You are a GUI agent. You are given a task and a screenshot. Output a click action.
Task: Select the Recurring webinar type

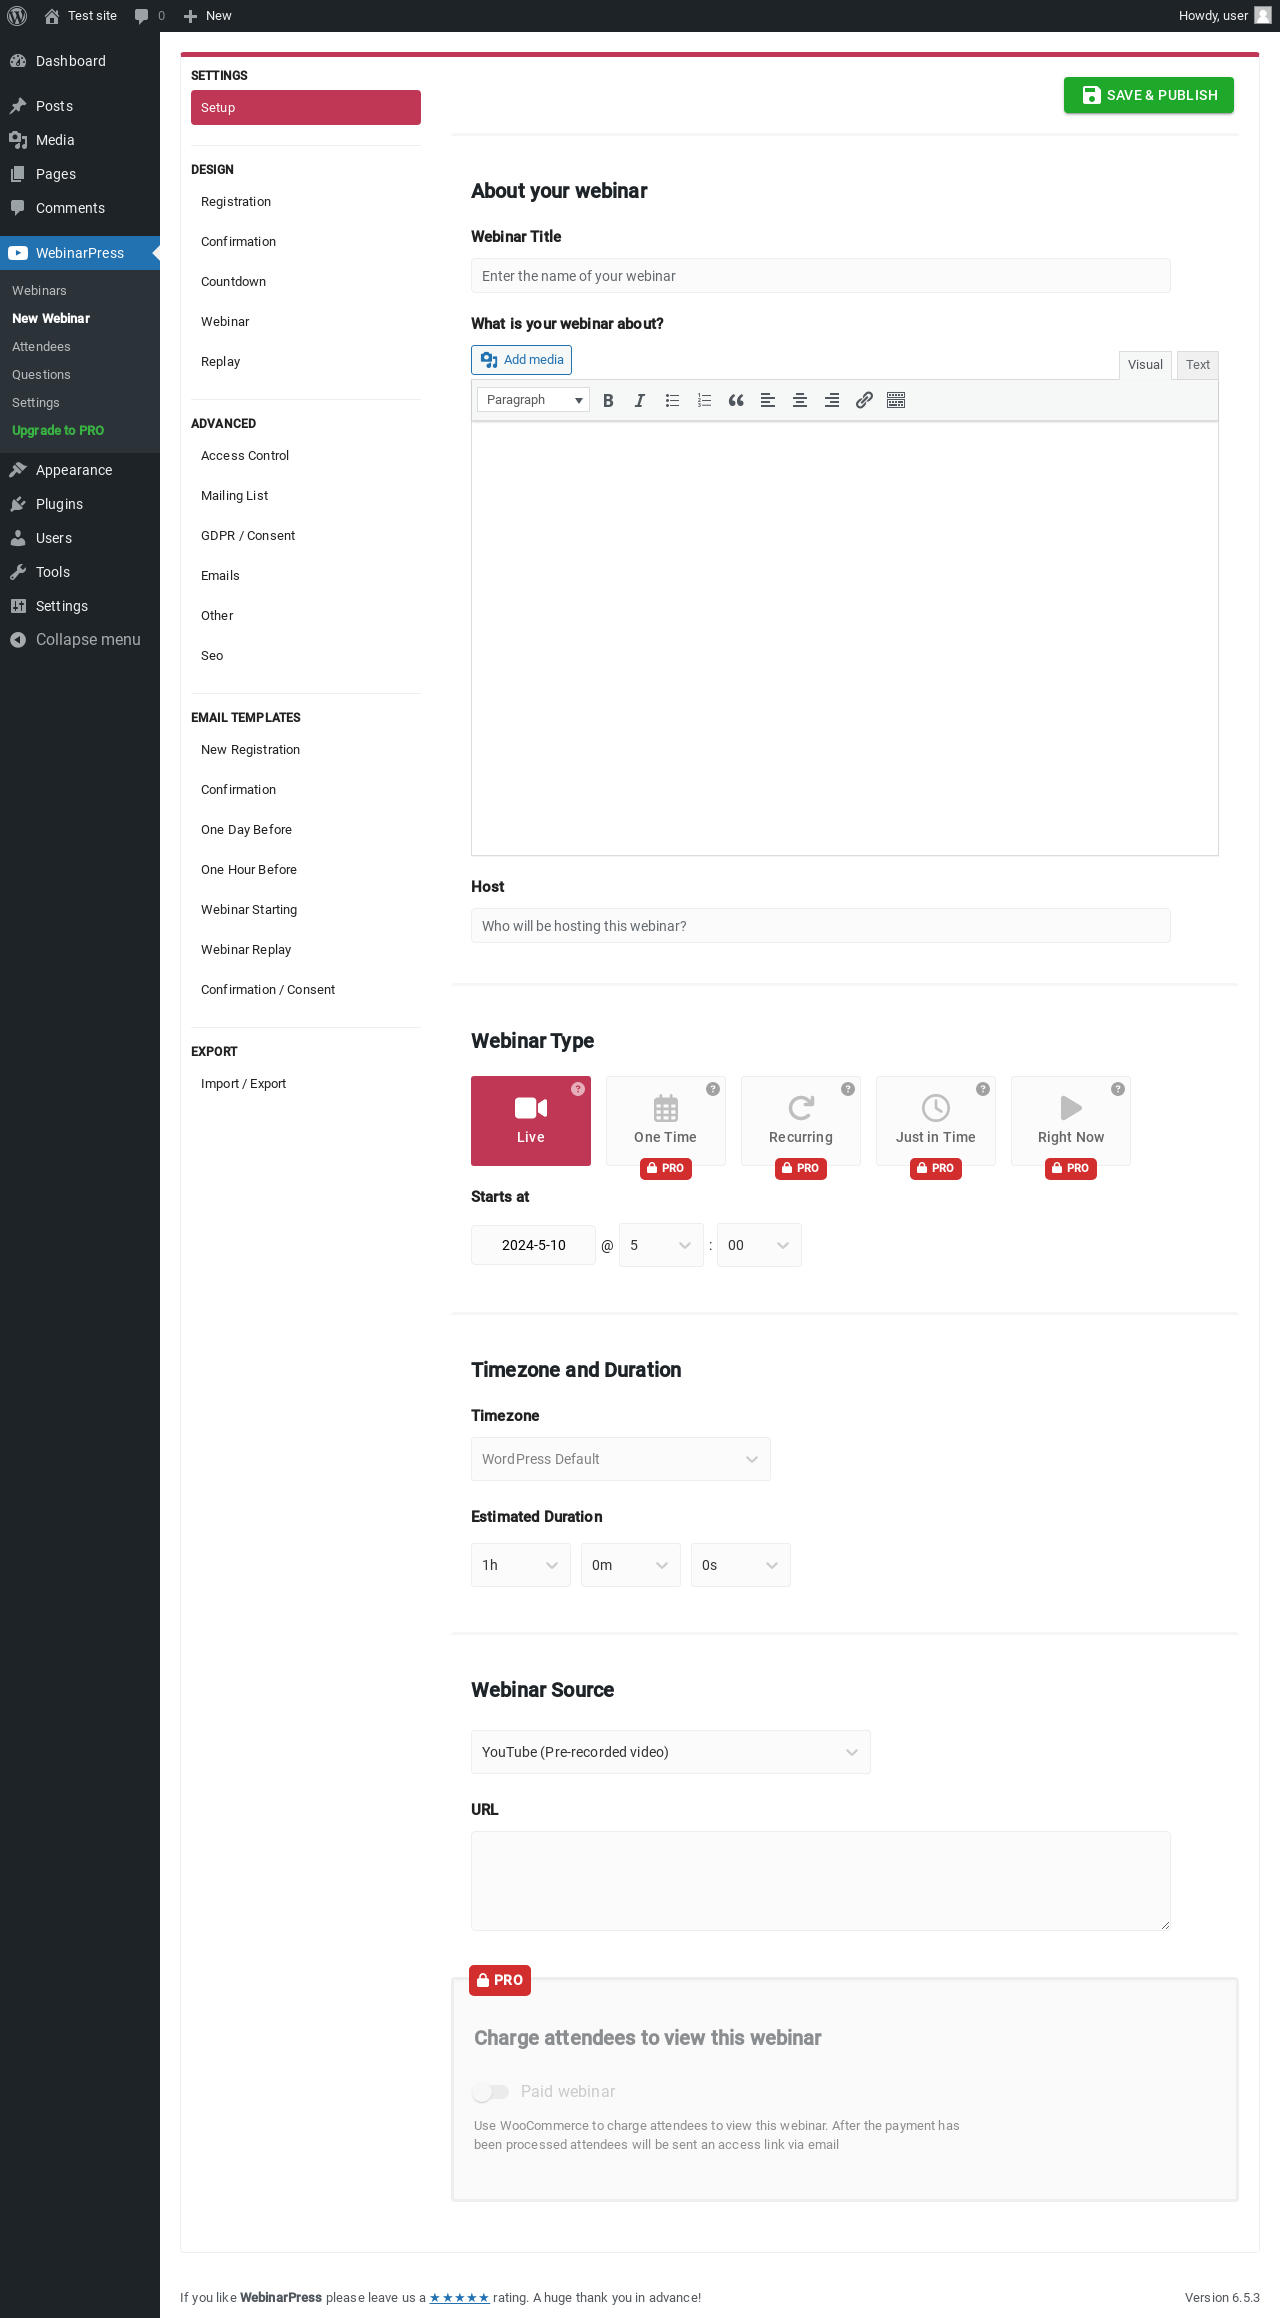pyautogui.click(x=801, y=1121)
